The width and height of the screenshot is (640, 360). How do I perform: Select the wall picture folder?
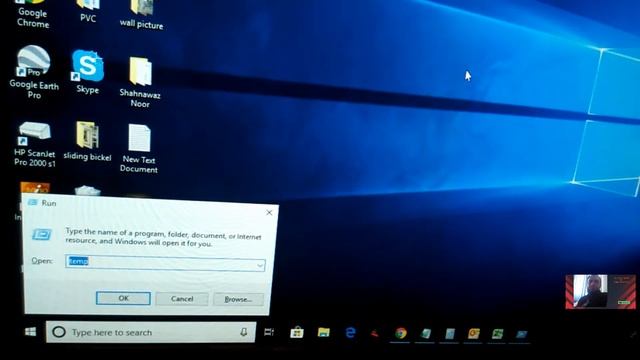141,15
